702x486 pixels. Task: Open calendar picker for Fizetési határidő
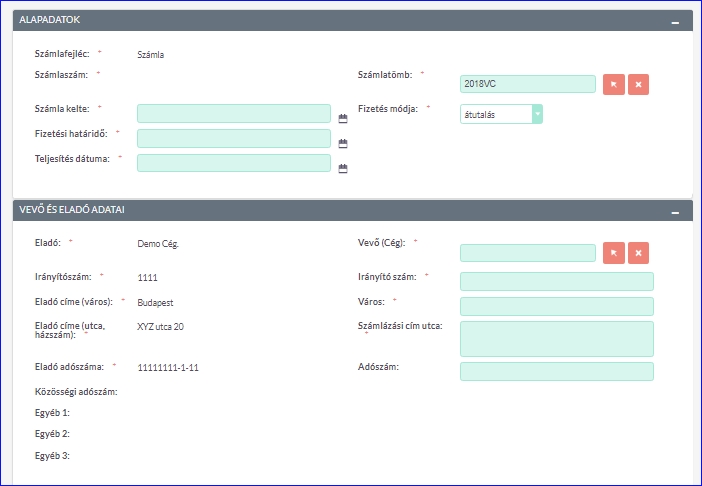(x=342, y=143)
